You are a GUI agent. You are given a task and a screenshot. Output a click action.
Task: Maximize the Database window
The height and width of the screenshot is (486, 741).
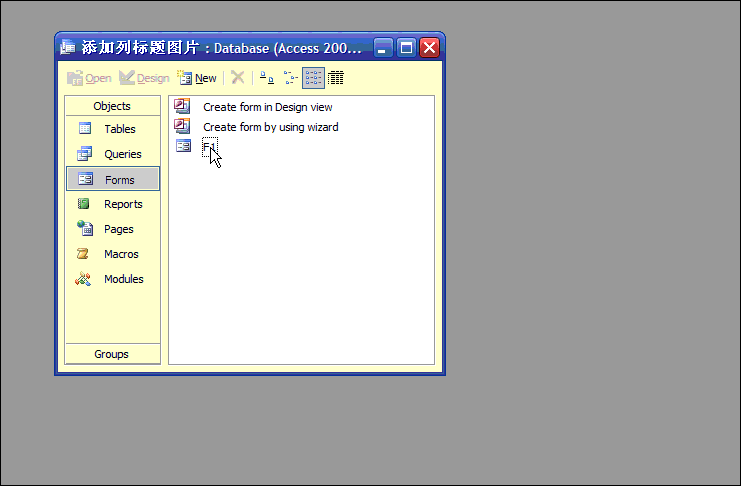tap(406, 48)
